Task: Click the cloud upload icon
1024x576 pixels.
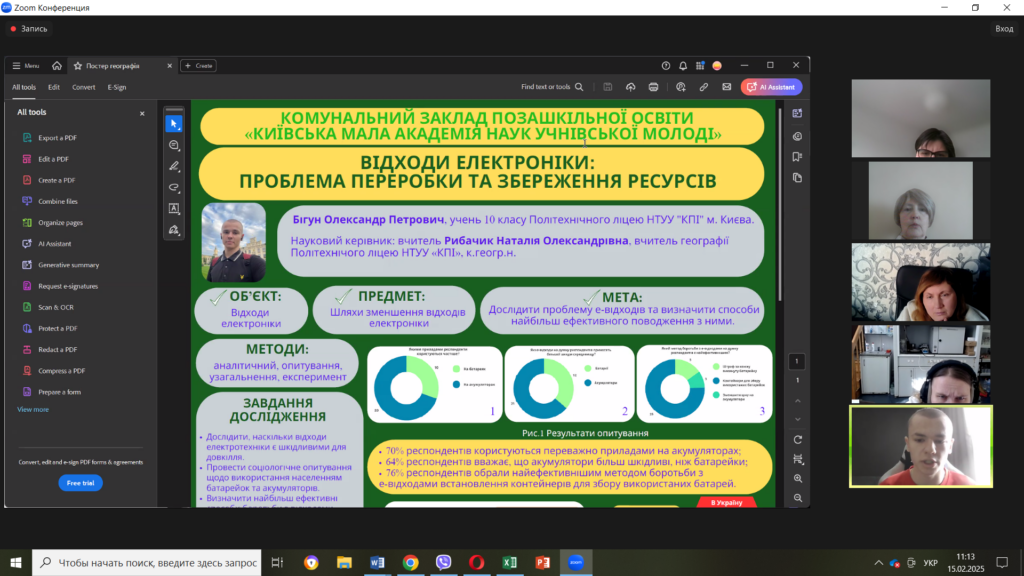Action: pos(630,87)
